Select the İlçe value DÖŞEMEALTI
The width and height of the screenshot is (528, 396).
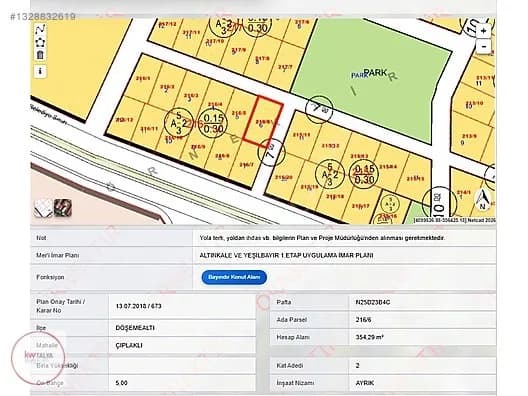[x=135, y=328]
